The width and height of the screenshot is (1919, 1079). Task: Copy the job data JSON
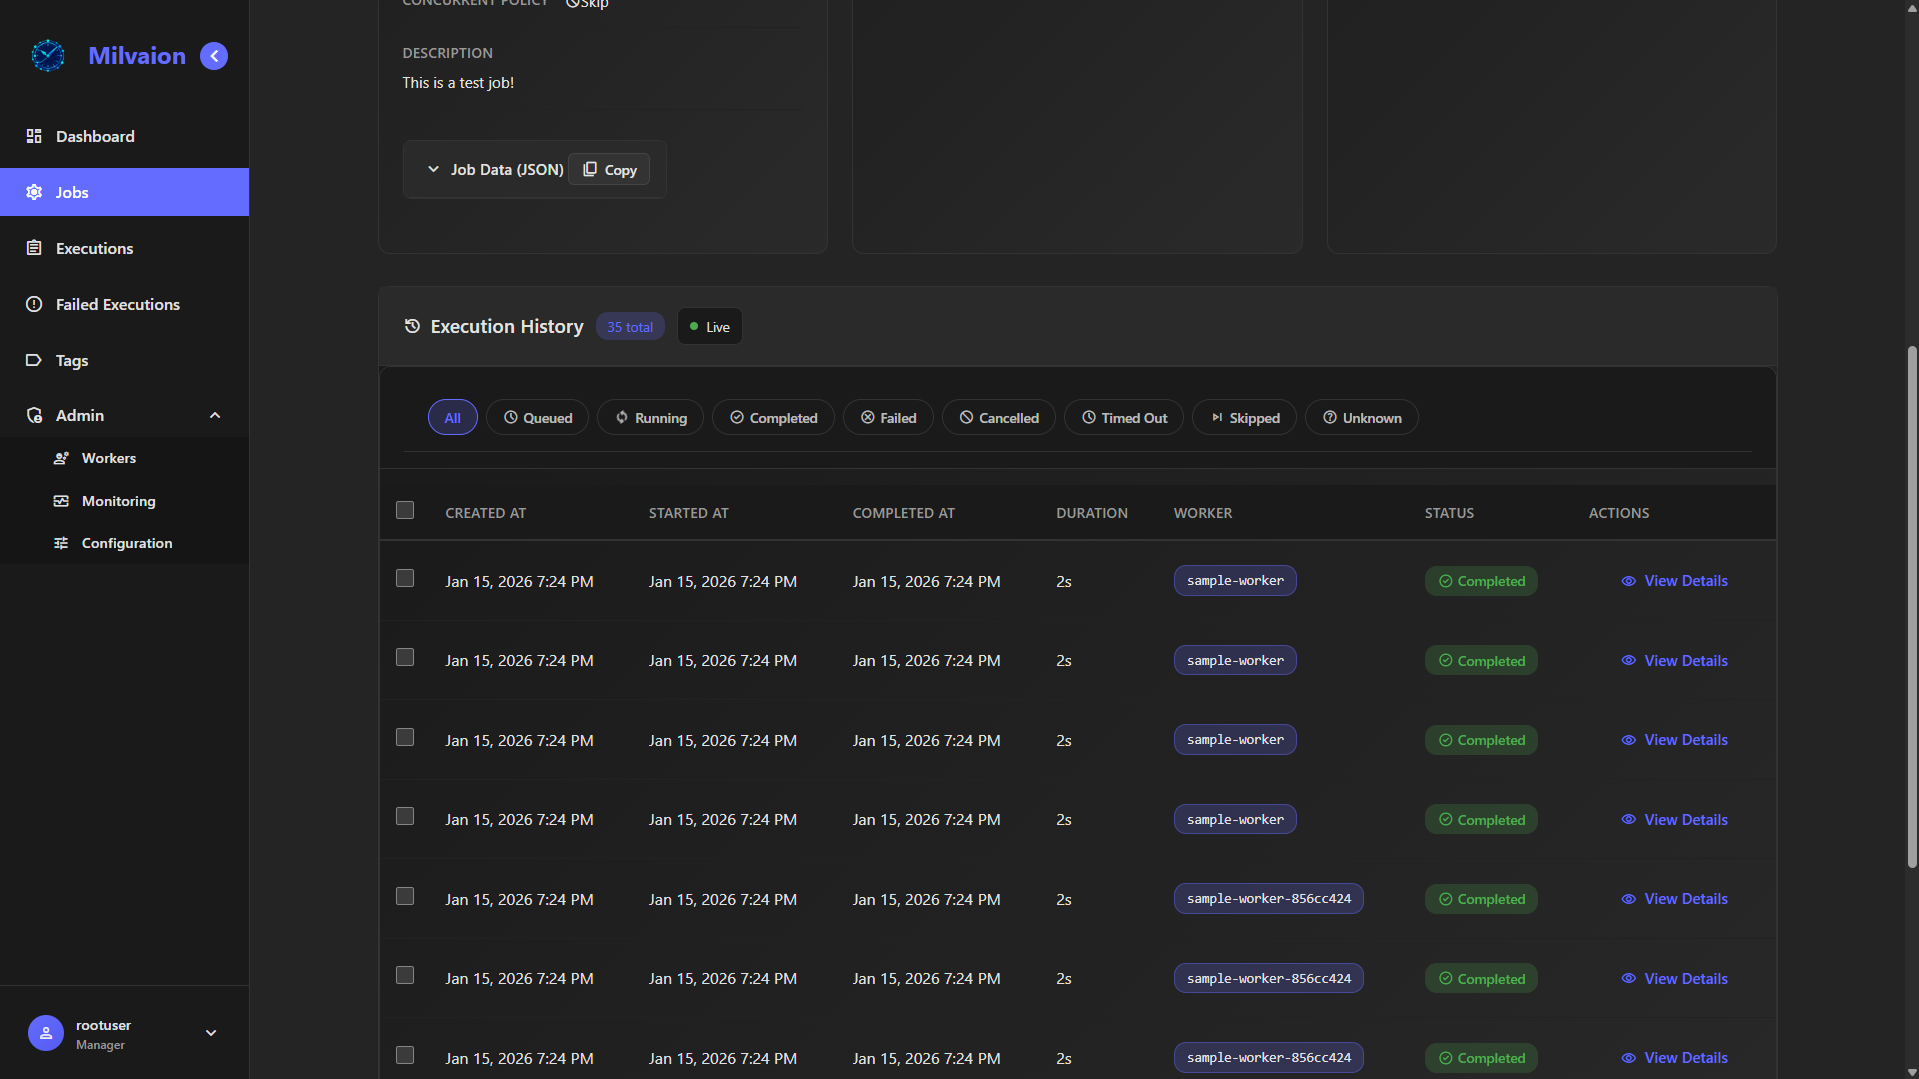coord(609,170)
